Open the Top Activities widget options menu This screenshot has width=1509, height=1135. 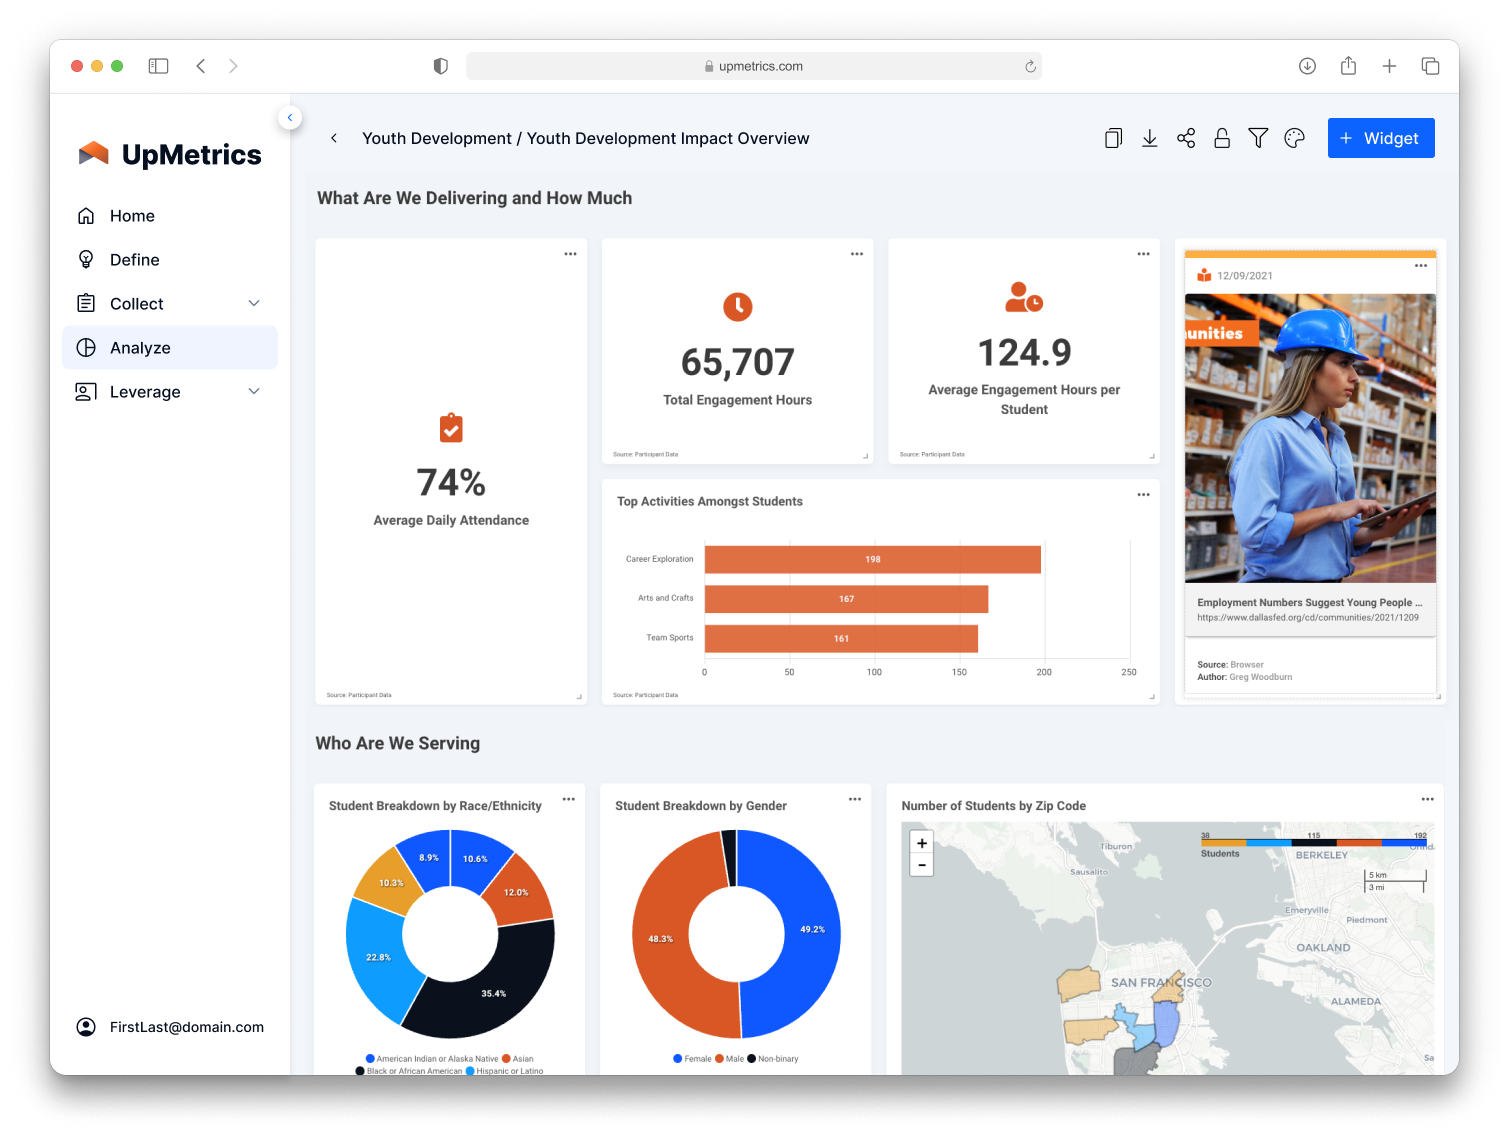click(1143, 494)
